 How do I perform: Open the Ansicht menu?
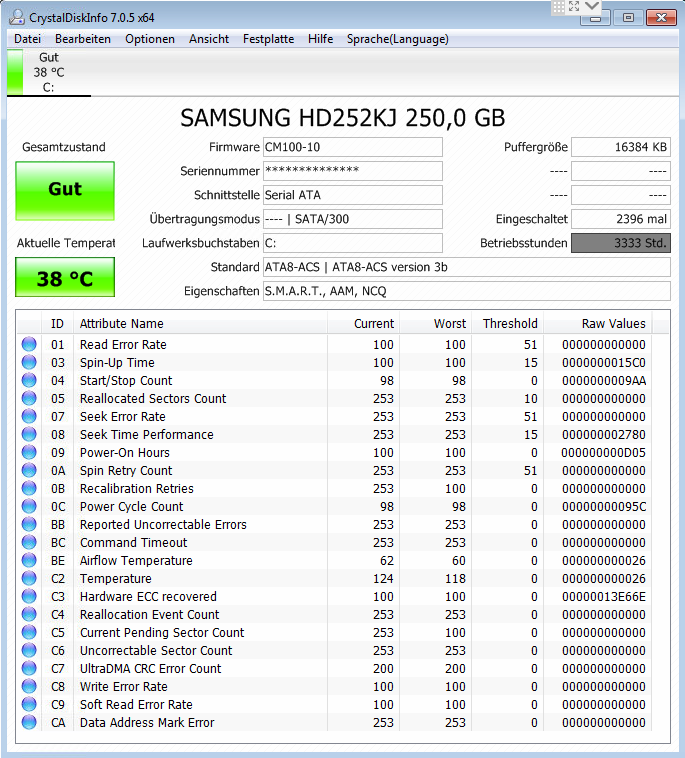(209, 39)
